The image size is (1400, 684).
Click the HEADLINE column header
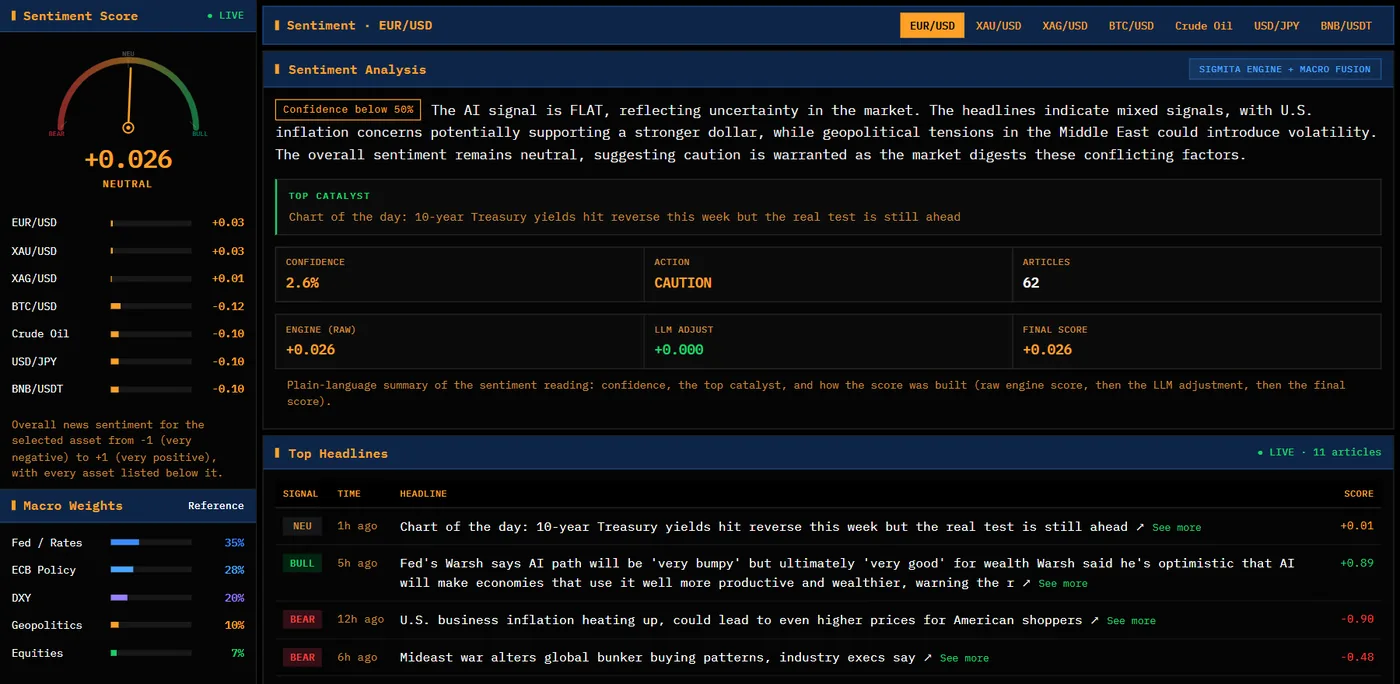423,494
